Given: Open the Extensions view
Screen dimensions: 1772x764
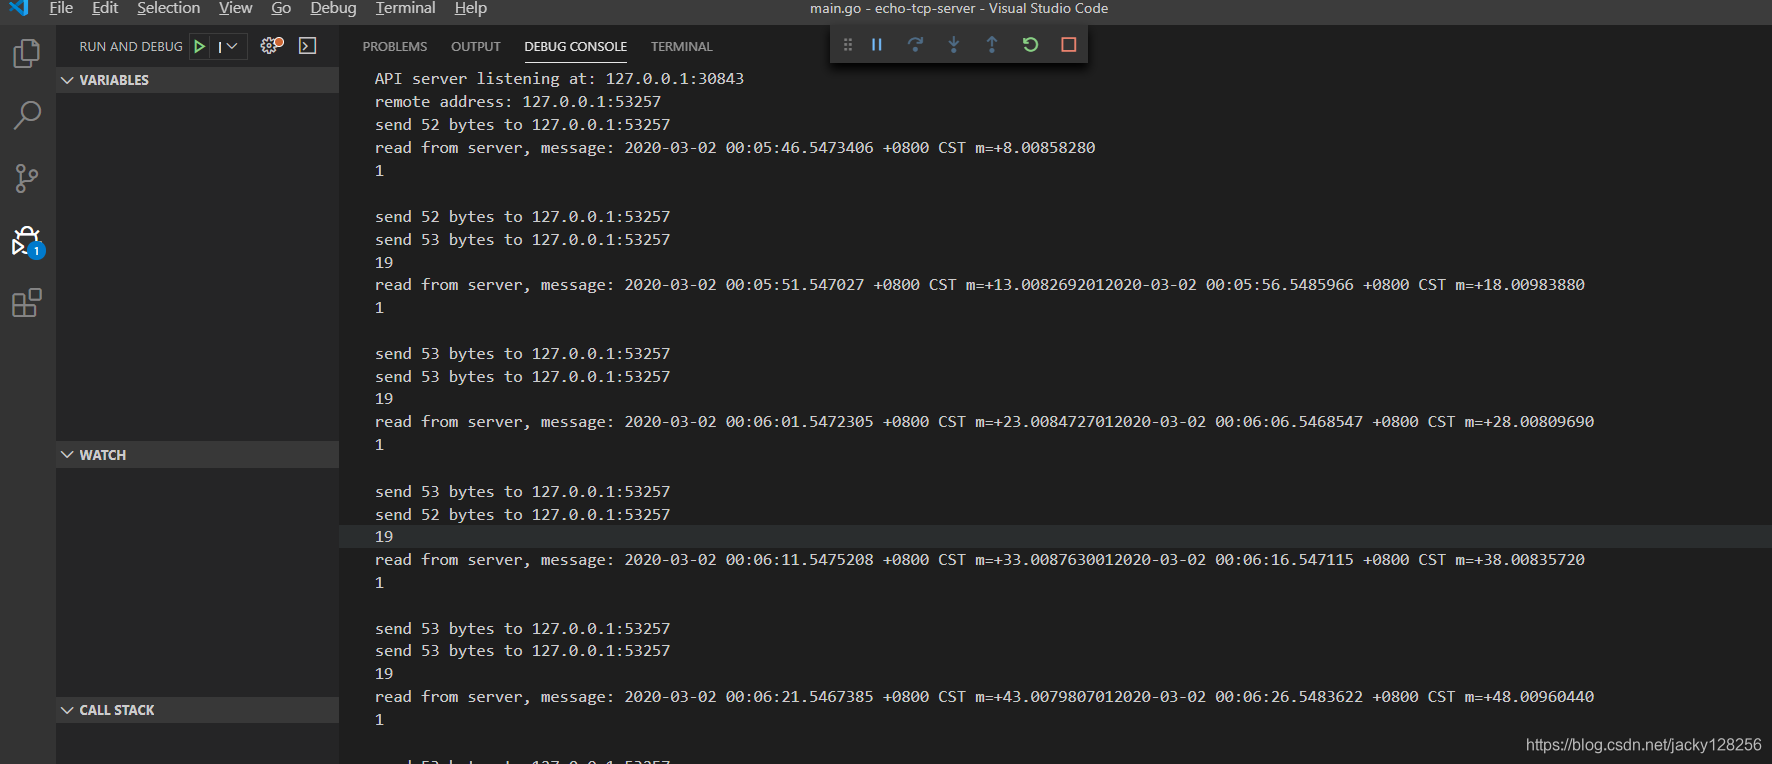Looking at the screenshot, I should [x=27, y=303].
